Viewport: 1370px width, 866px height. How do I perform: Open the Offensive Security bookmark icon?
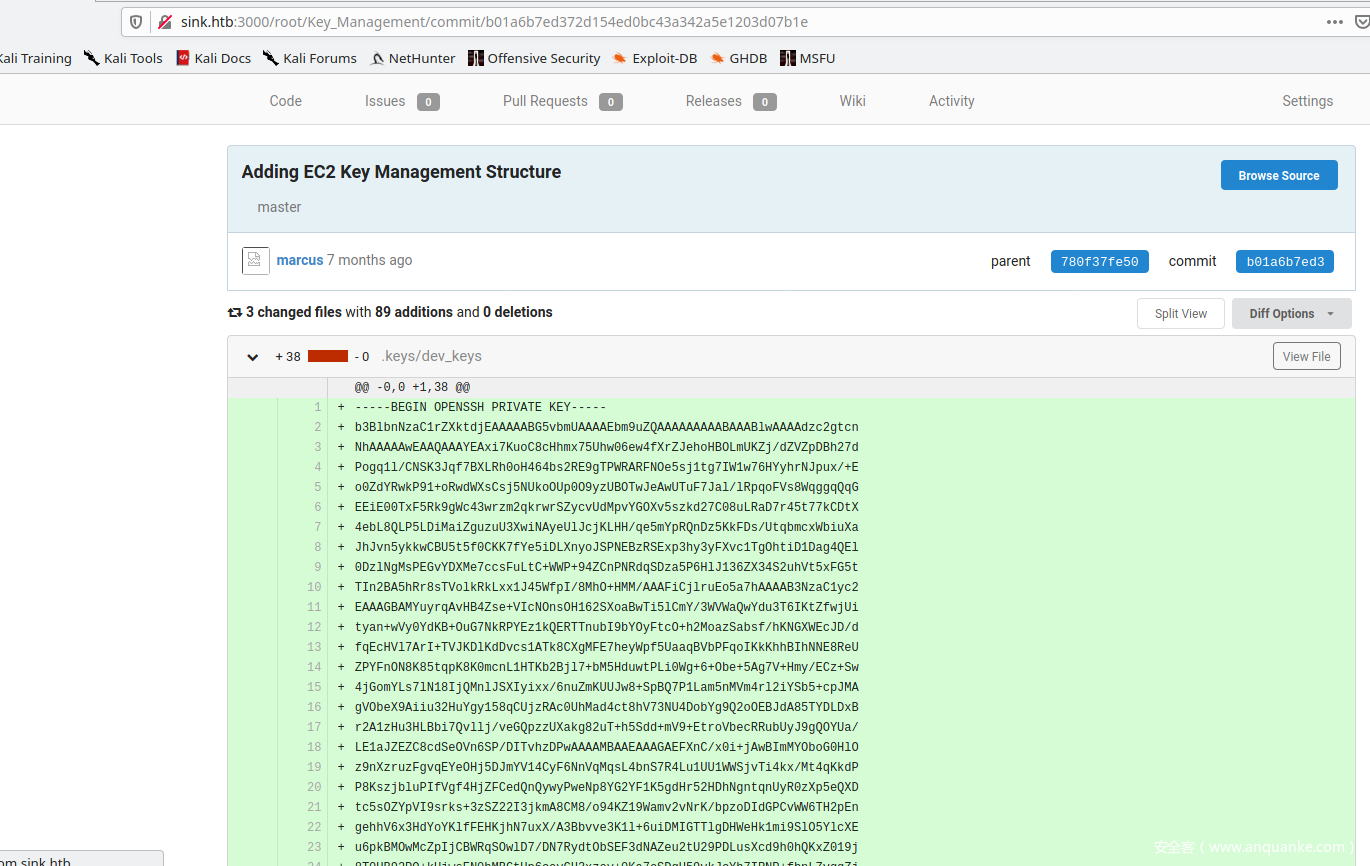(x=476, y=58)
